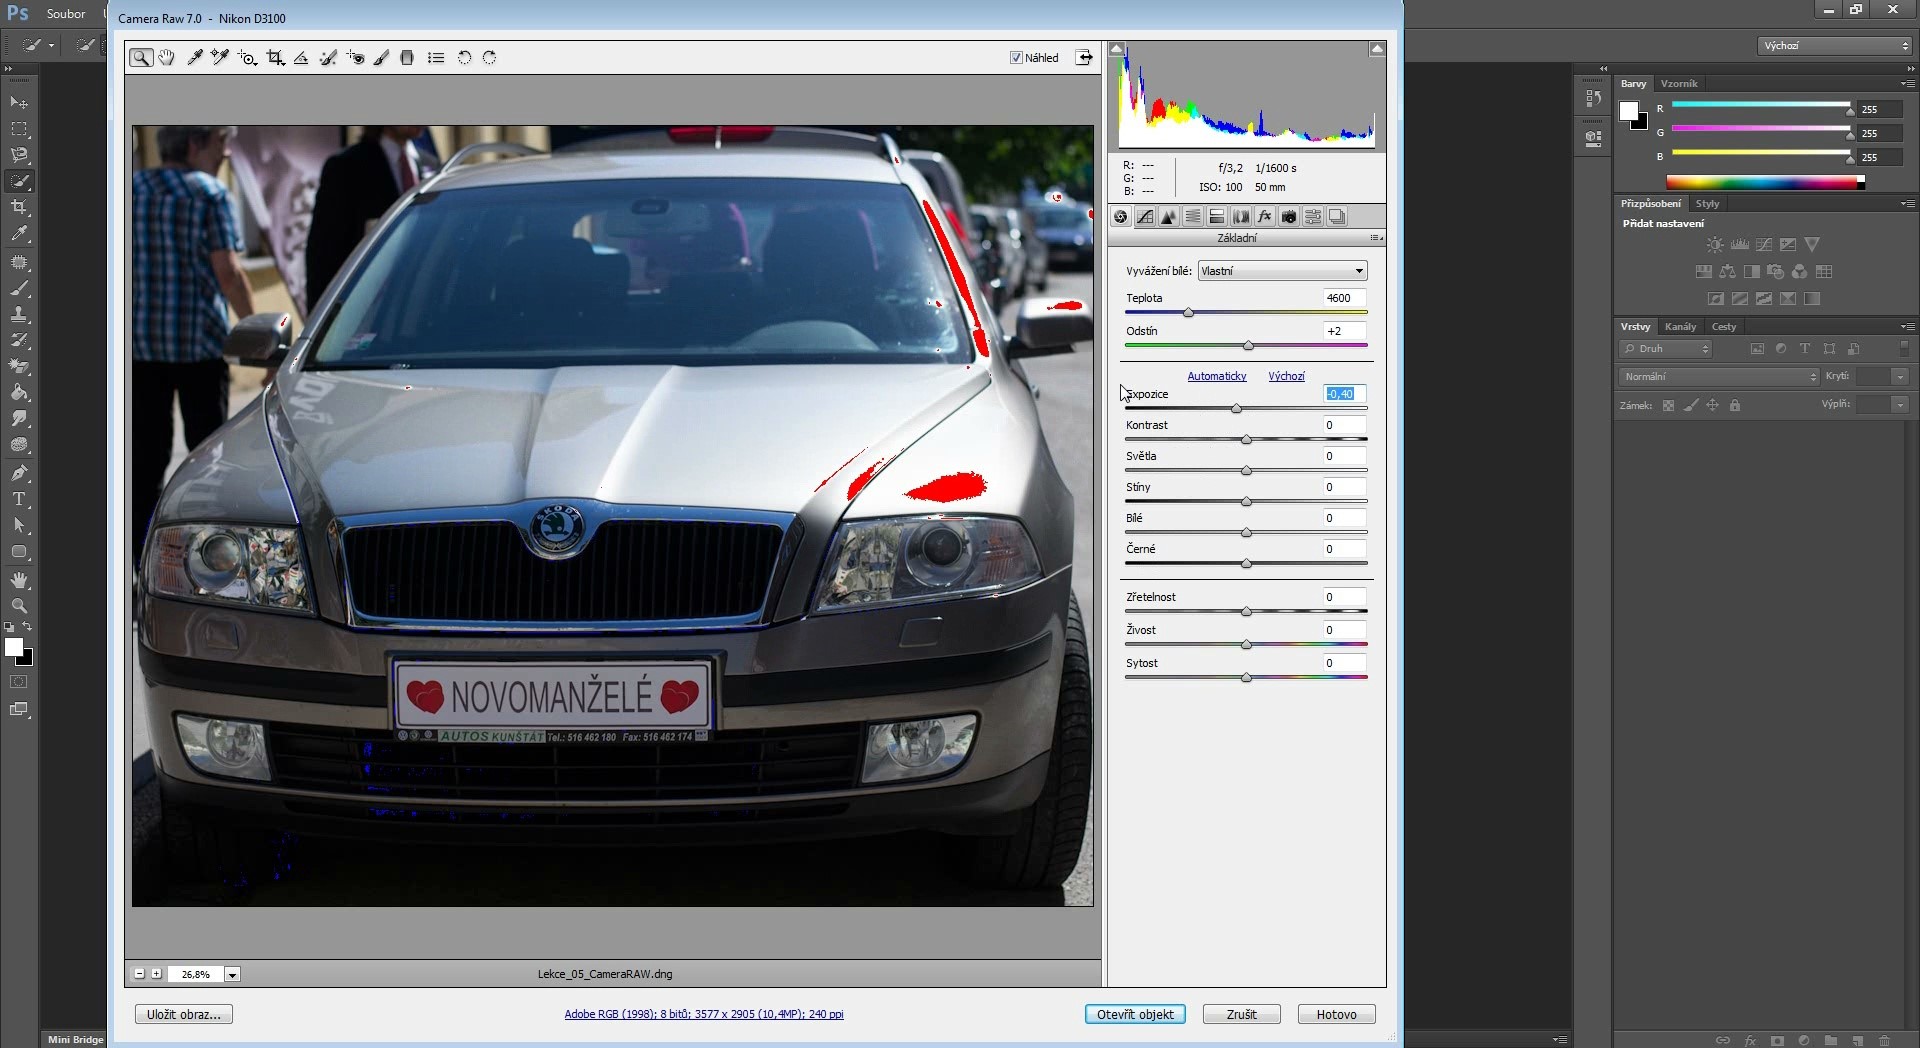Viewport: 1920px width, 1048px height.
Task: Choose the Red Eye Removal tool
Action: tap(355, 58)
